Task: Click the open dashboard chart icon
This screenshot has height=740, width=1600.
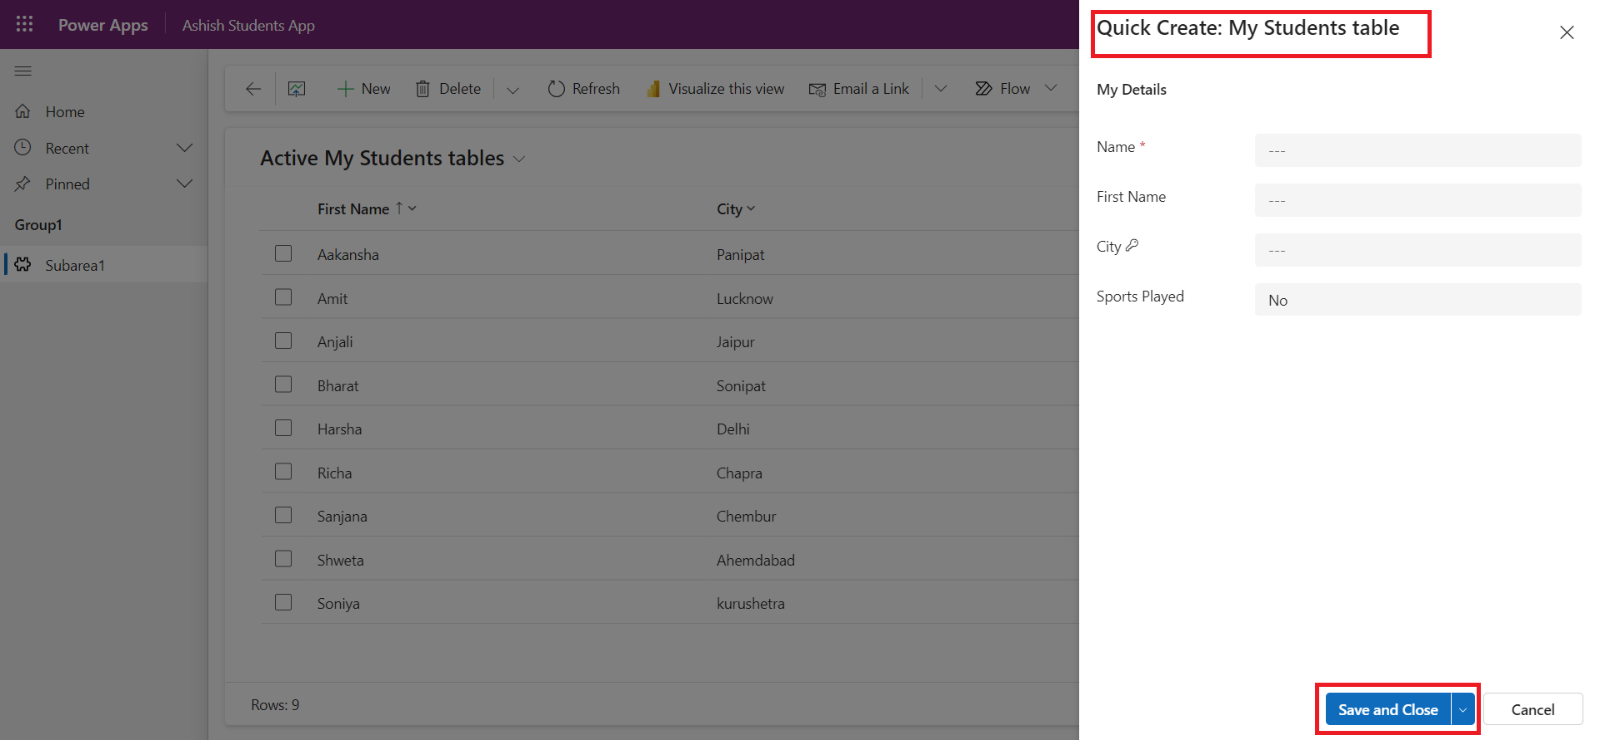Action: pyautogui.click(x=297, y=89)
